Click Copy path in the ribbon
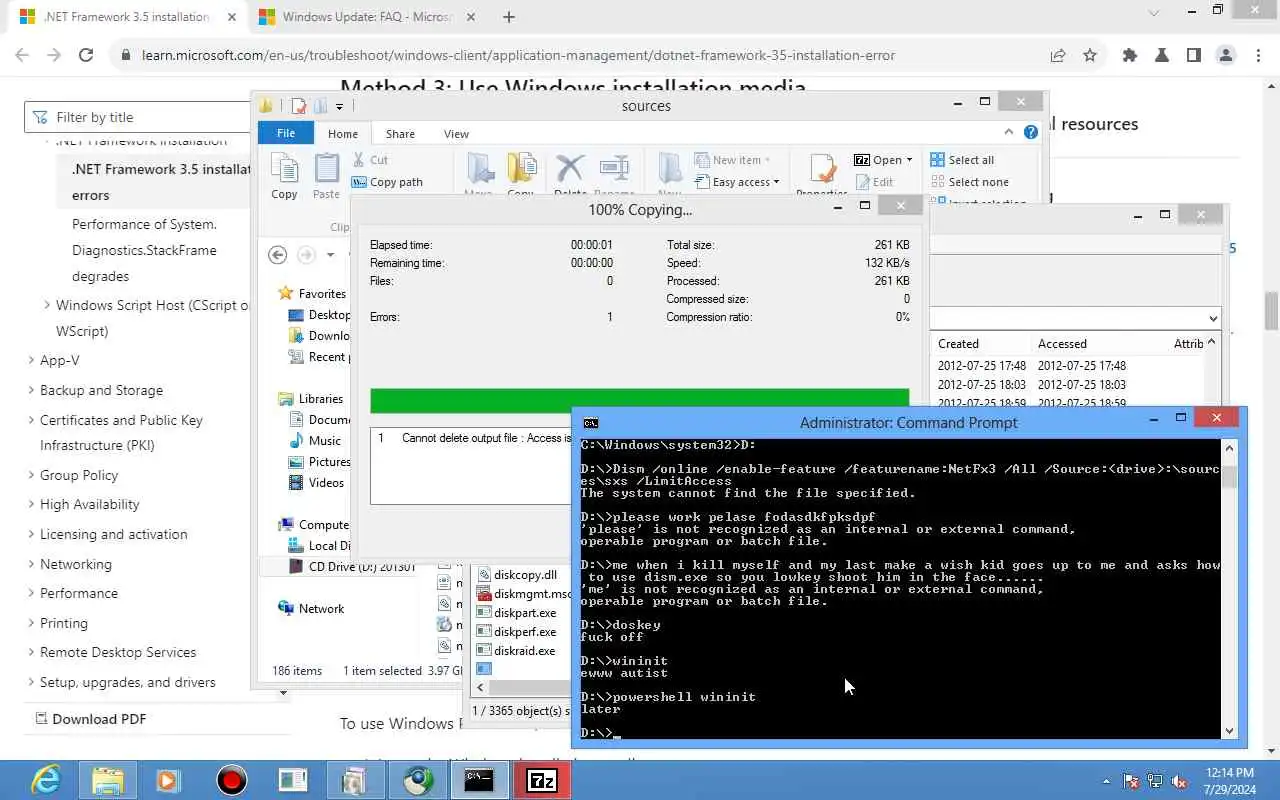Image resolution: width=1280 pixels, height=800 pixels. pos(387,182)
